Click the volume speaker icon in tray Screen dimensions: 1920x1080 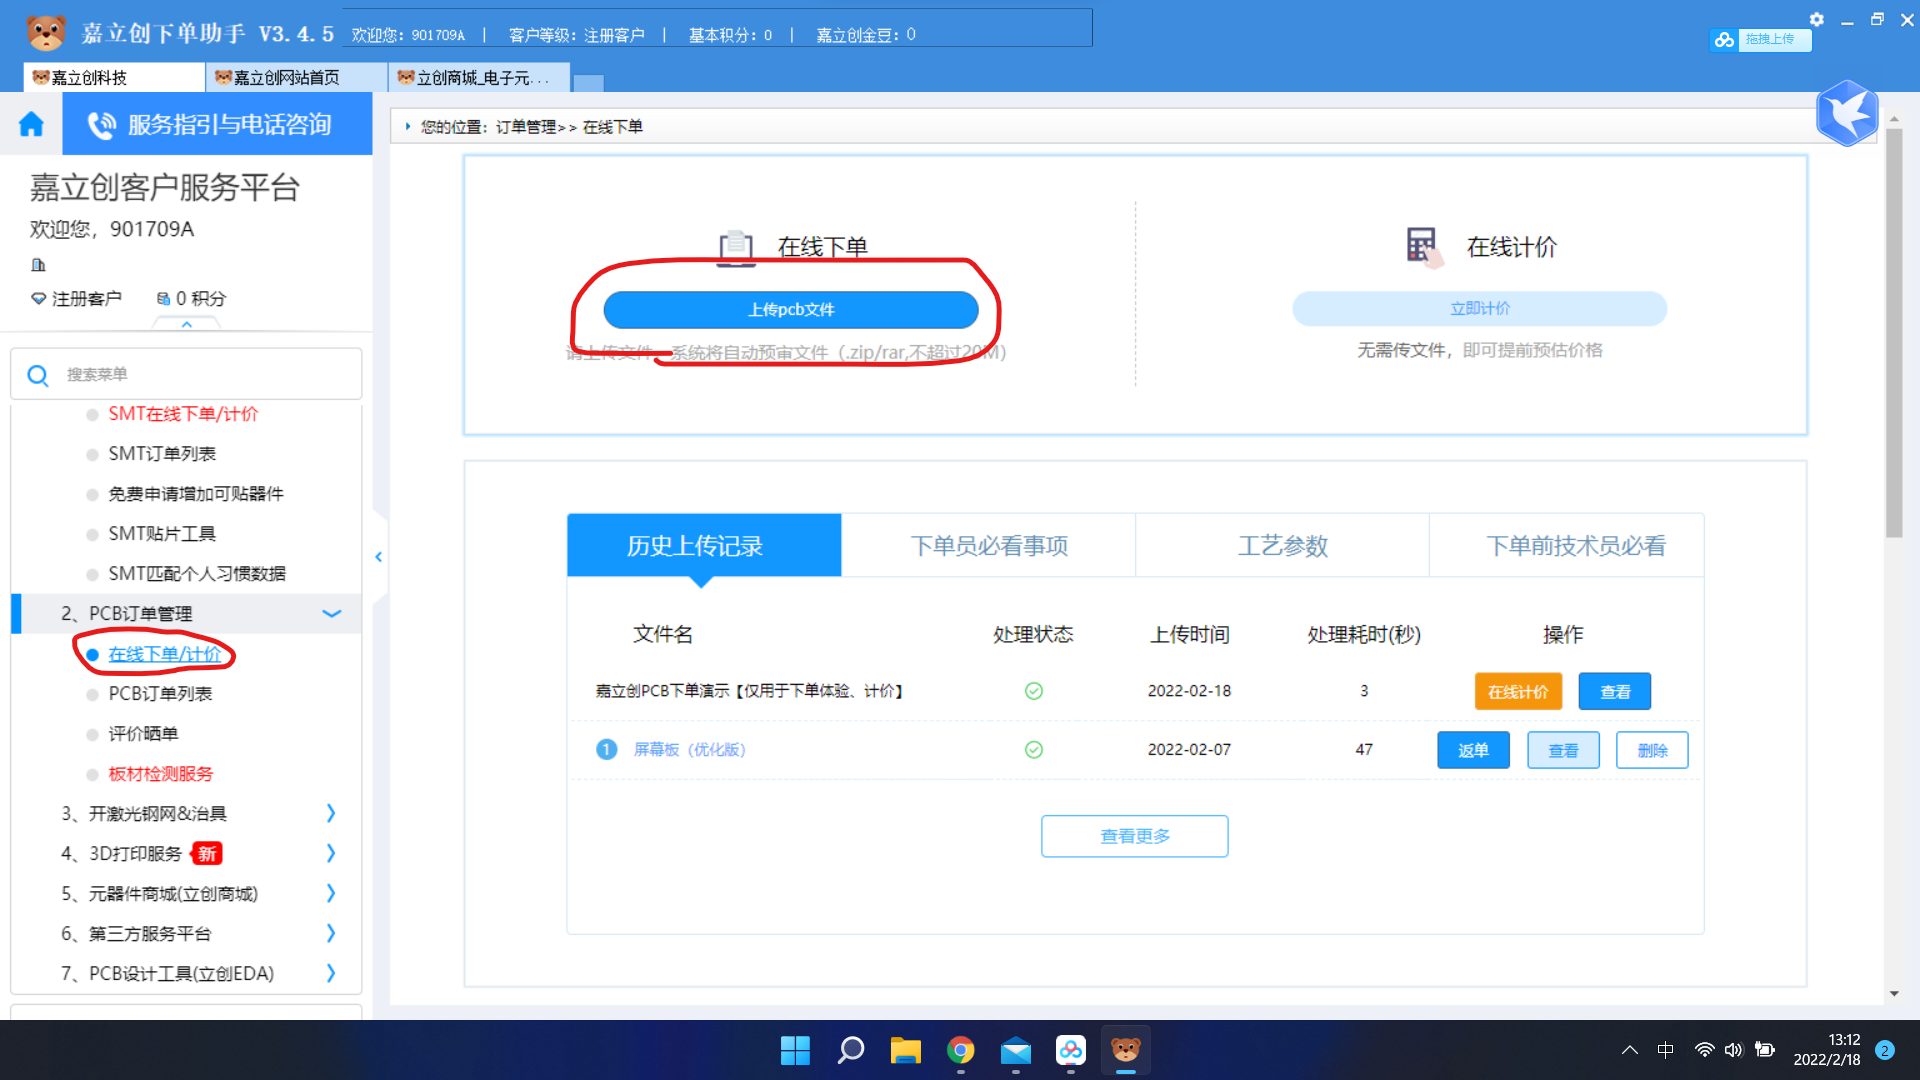point(1733,1050)
